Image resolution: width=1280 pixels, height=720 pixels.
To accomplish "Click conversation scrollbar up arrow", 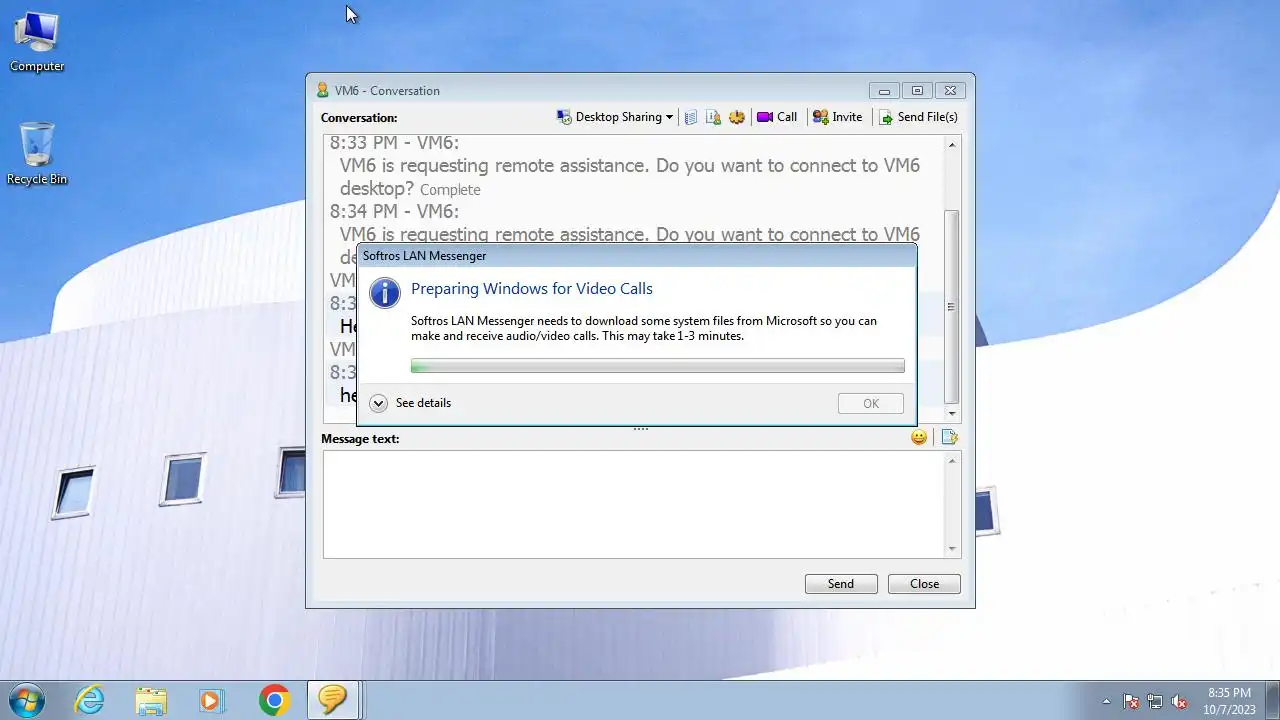I will (952, 145).
